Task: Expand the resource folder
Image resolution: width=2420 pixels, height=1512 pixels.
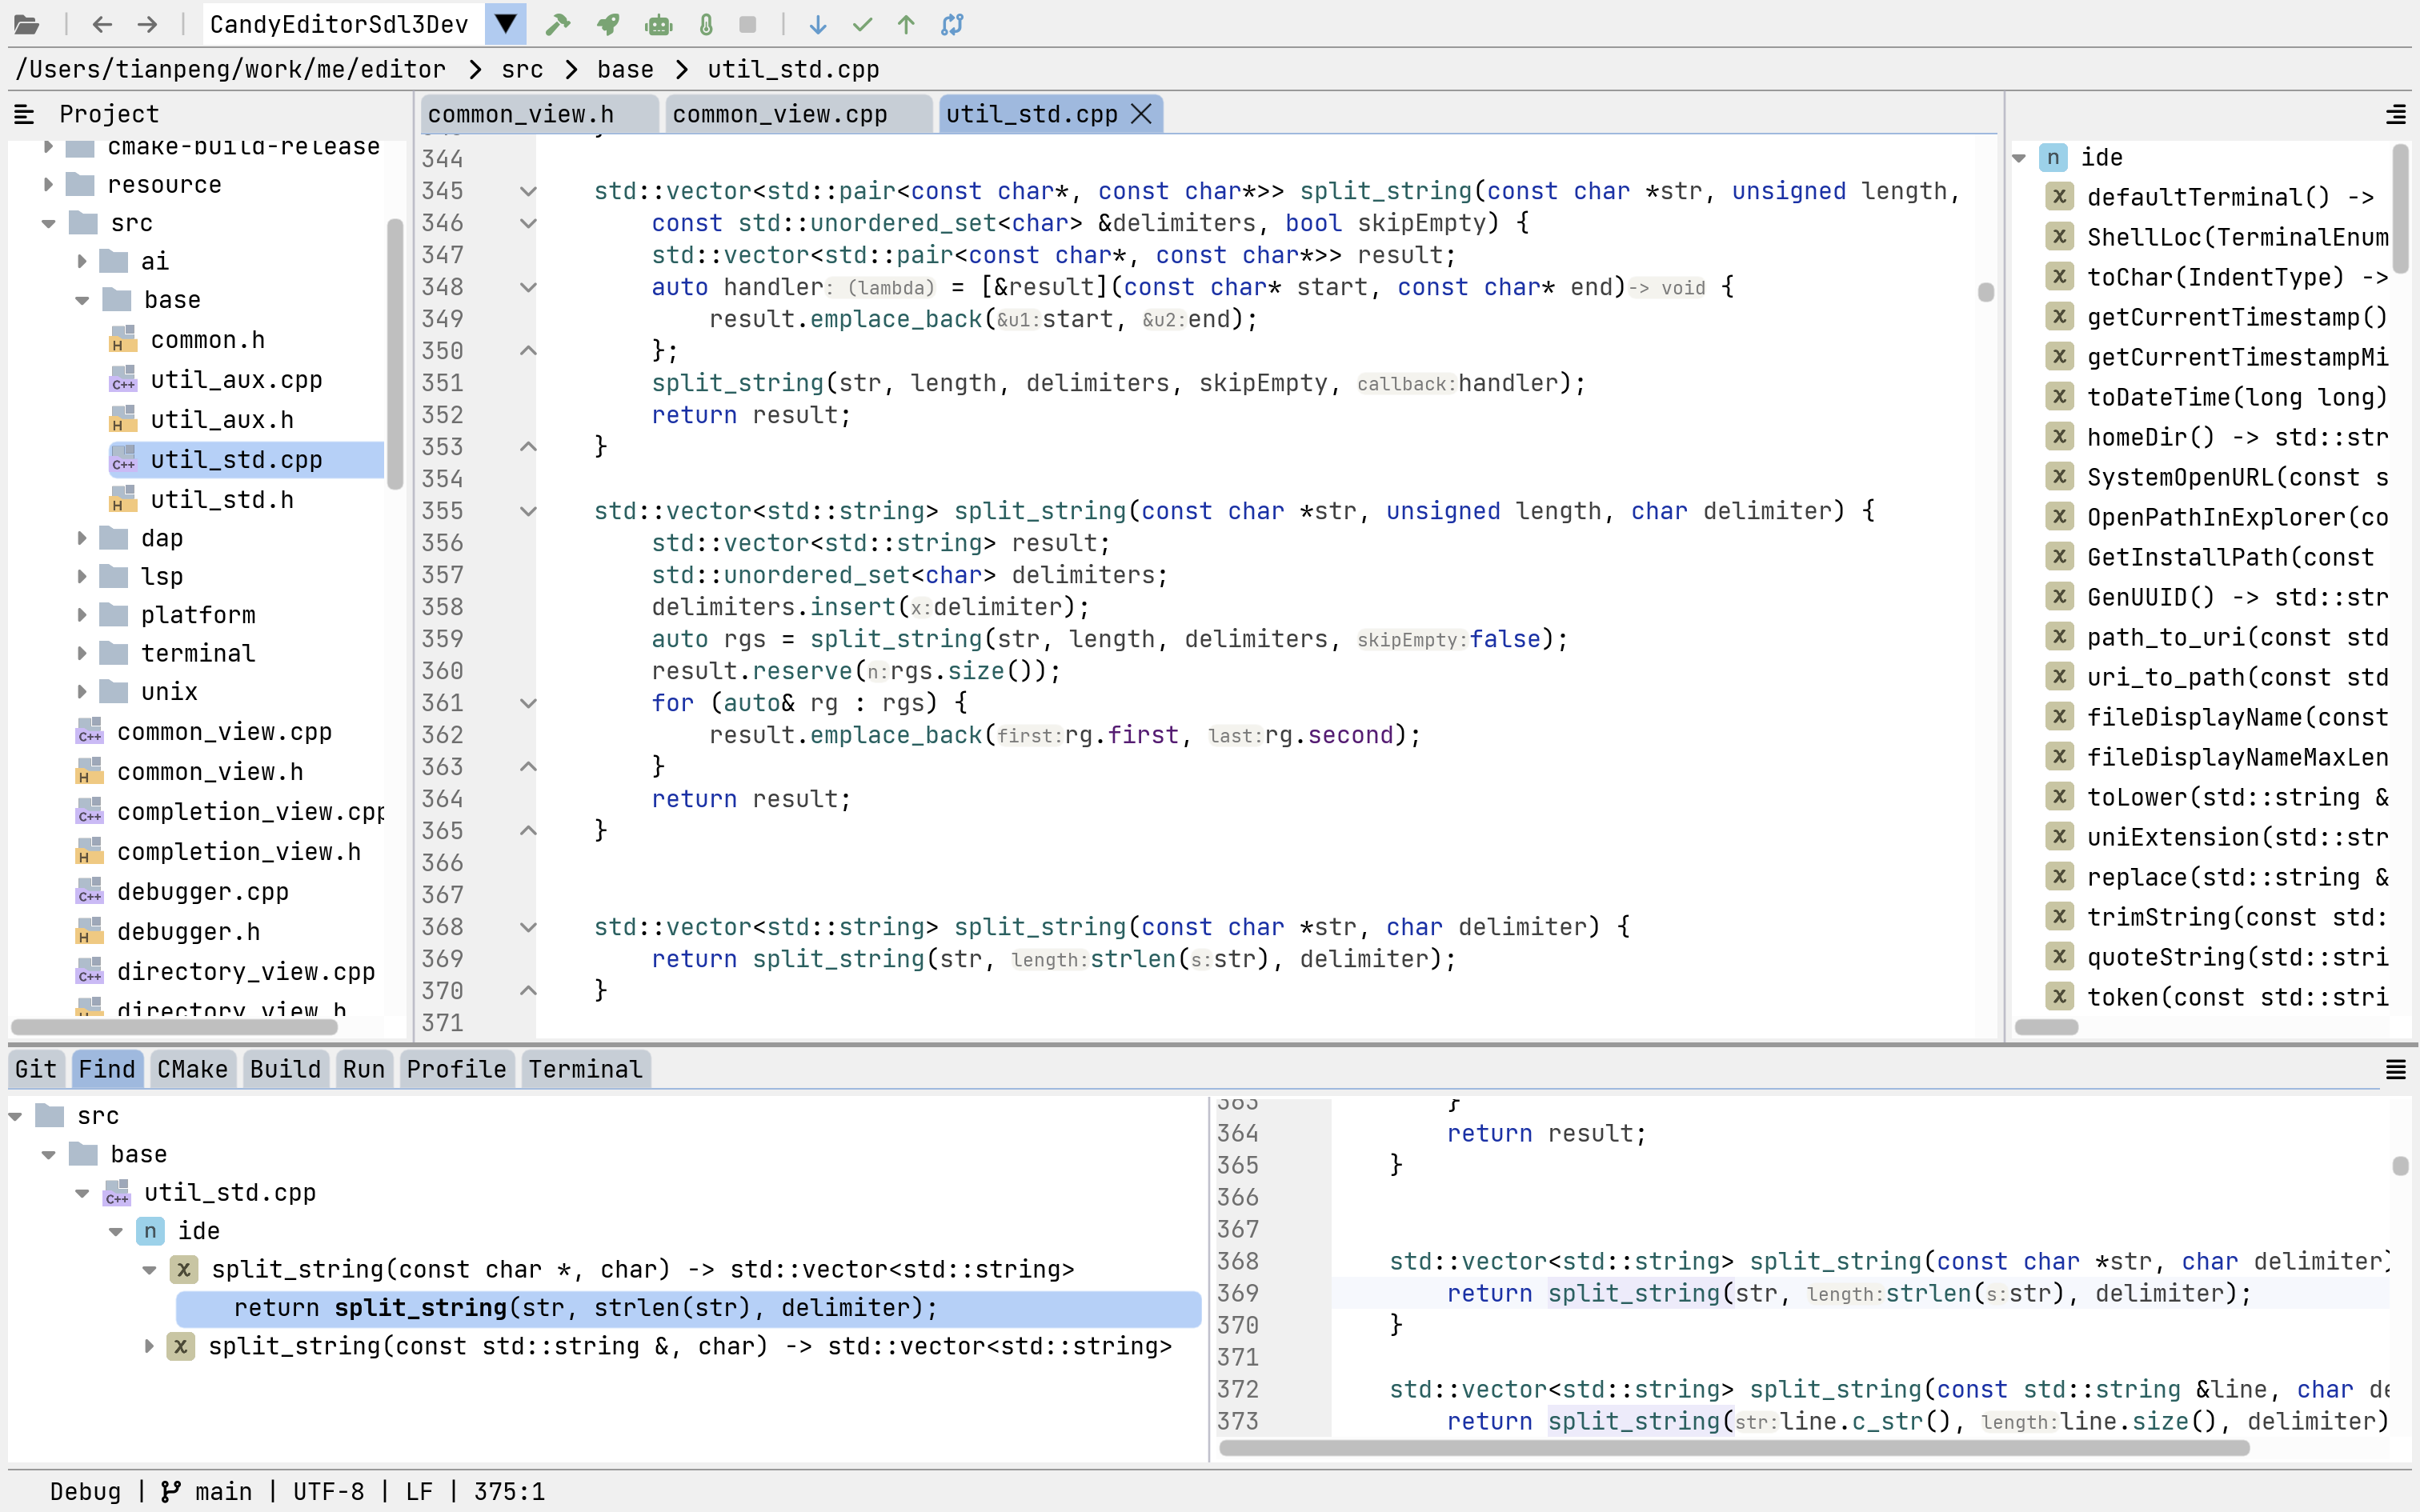Action: click(48, 185)
